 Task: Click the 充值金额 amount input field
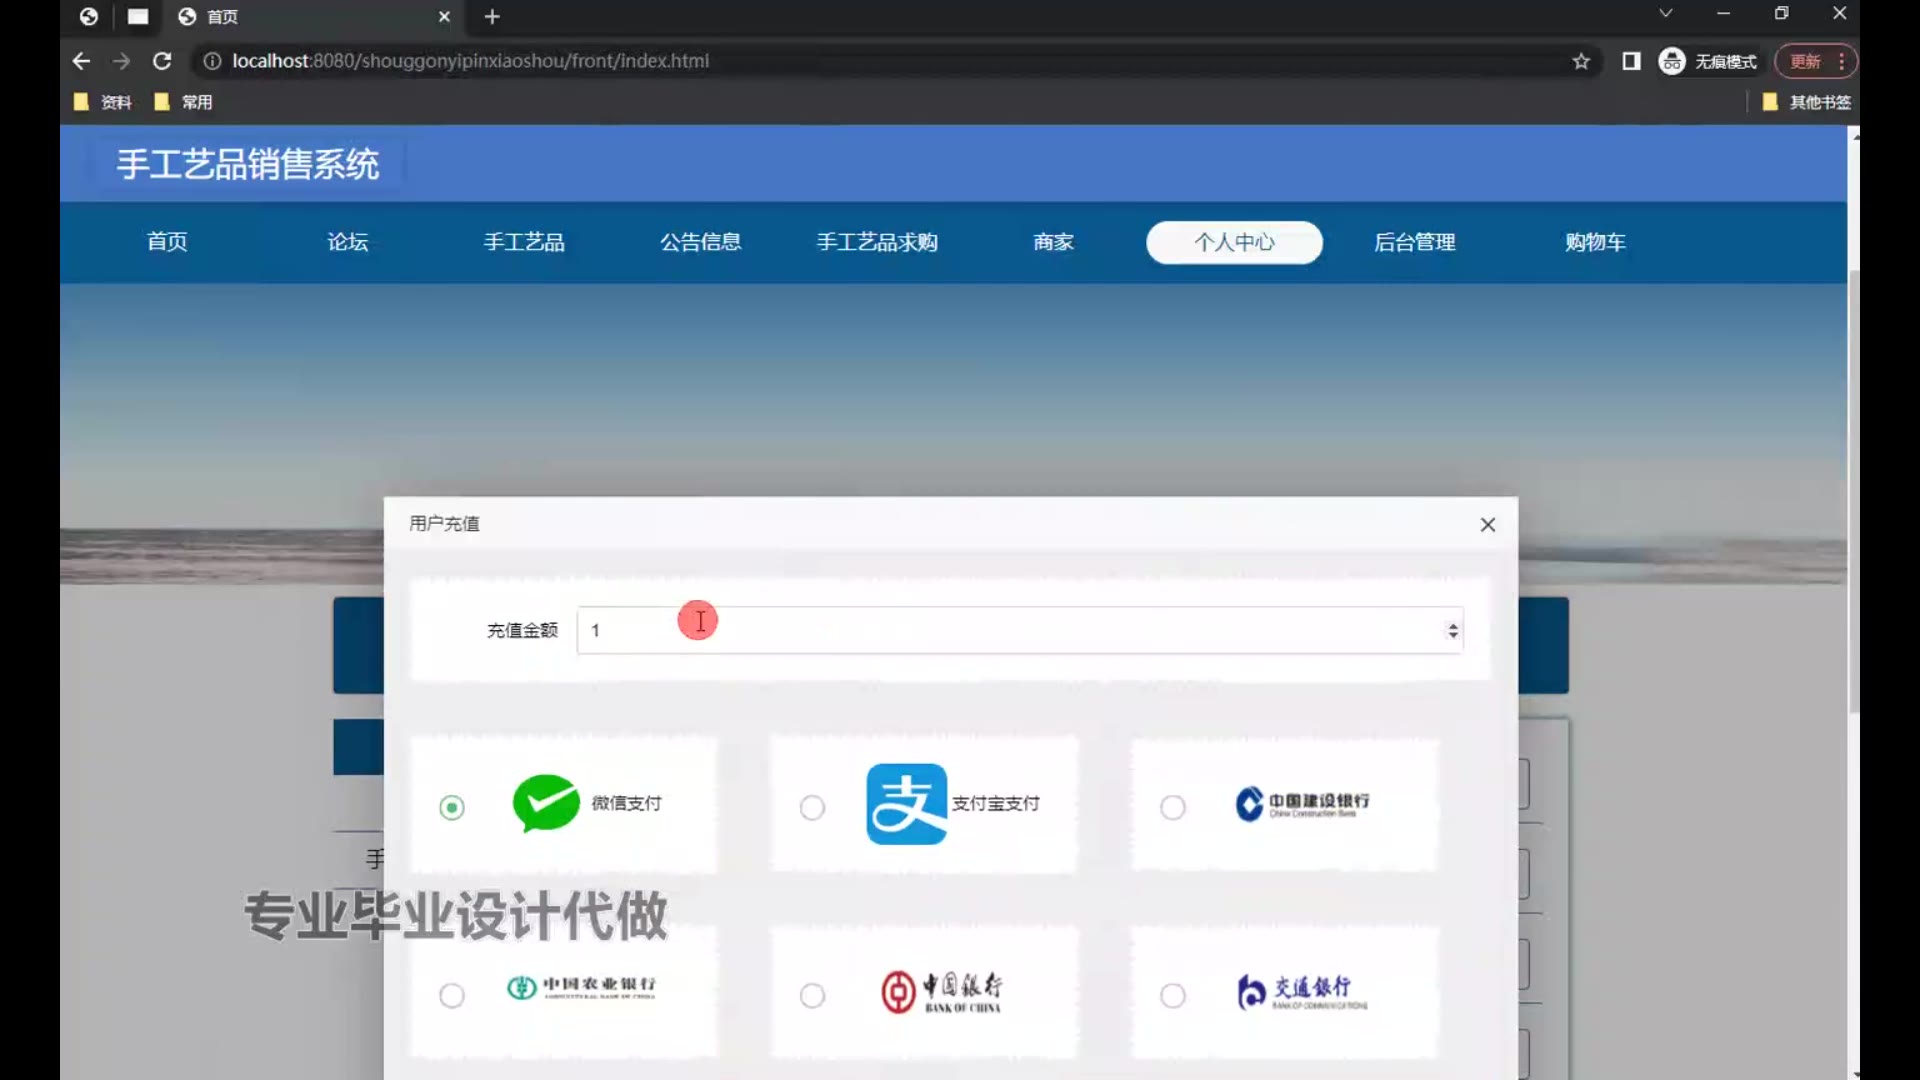pyautogui.click(x=1020, y=630)
